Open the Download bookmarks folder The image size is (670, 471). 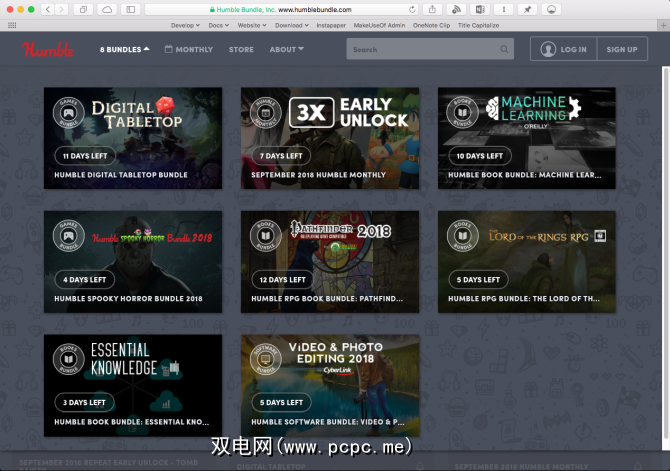tap(291, 25)
